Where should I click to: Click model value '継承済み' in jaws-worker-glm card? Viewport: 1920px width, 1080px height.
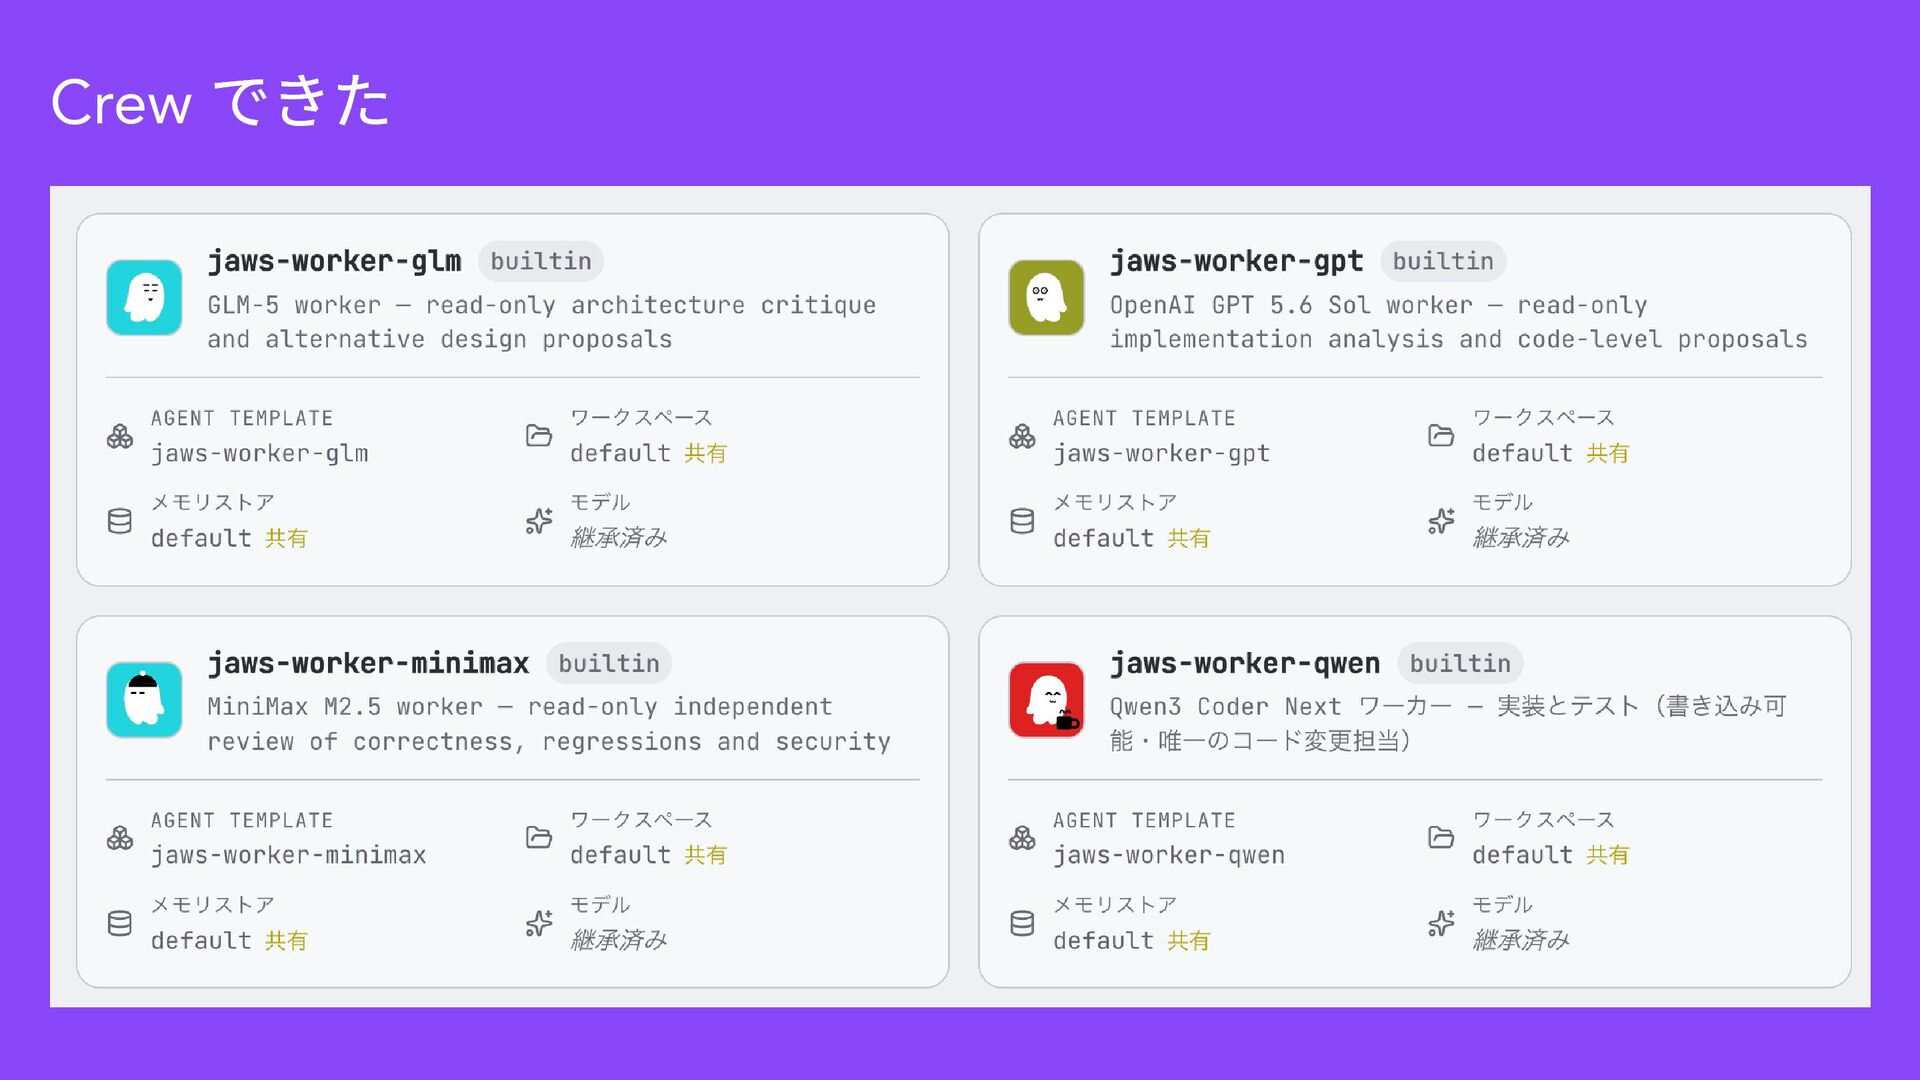click(619, 538)
